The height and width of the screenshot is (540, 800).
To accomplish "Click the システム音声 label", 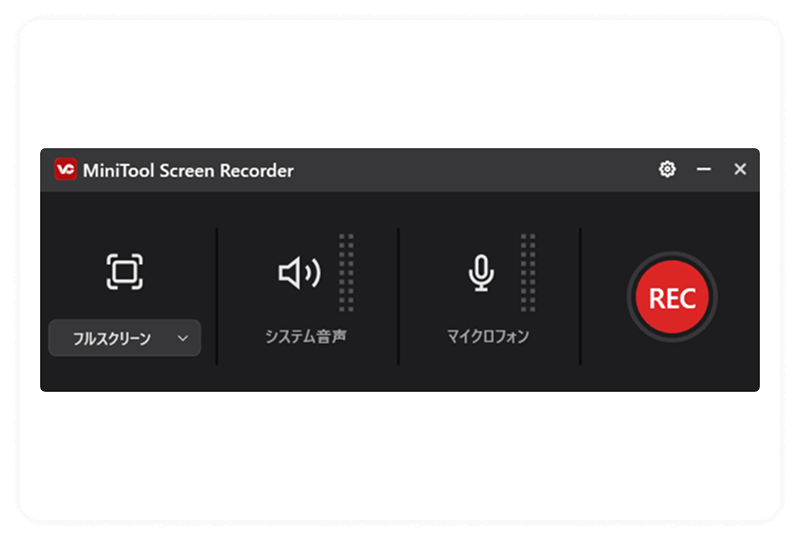I will pos(306,336).
